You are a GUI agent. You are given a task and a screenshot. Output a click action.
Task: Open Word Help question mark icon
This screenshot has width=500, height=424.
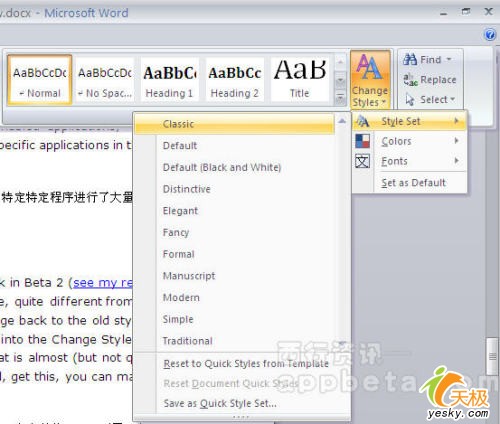(x=489, y=34)
